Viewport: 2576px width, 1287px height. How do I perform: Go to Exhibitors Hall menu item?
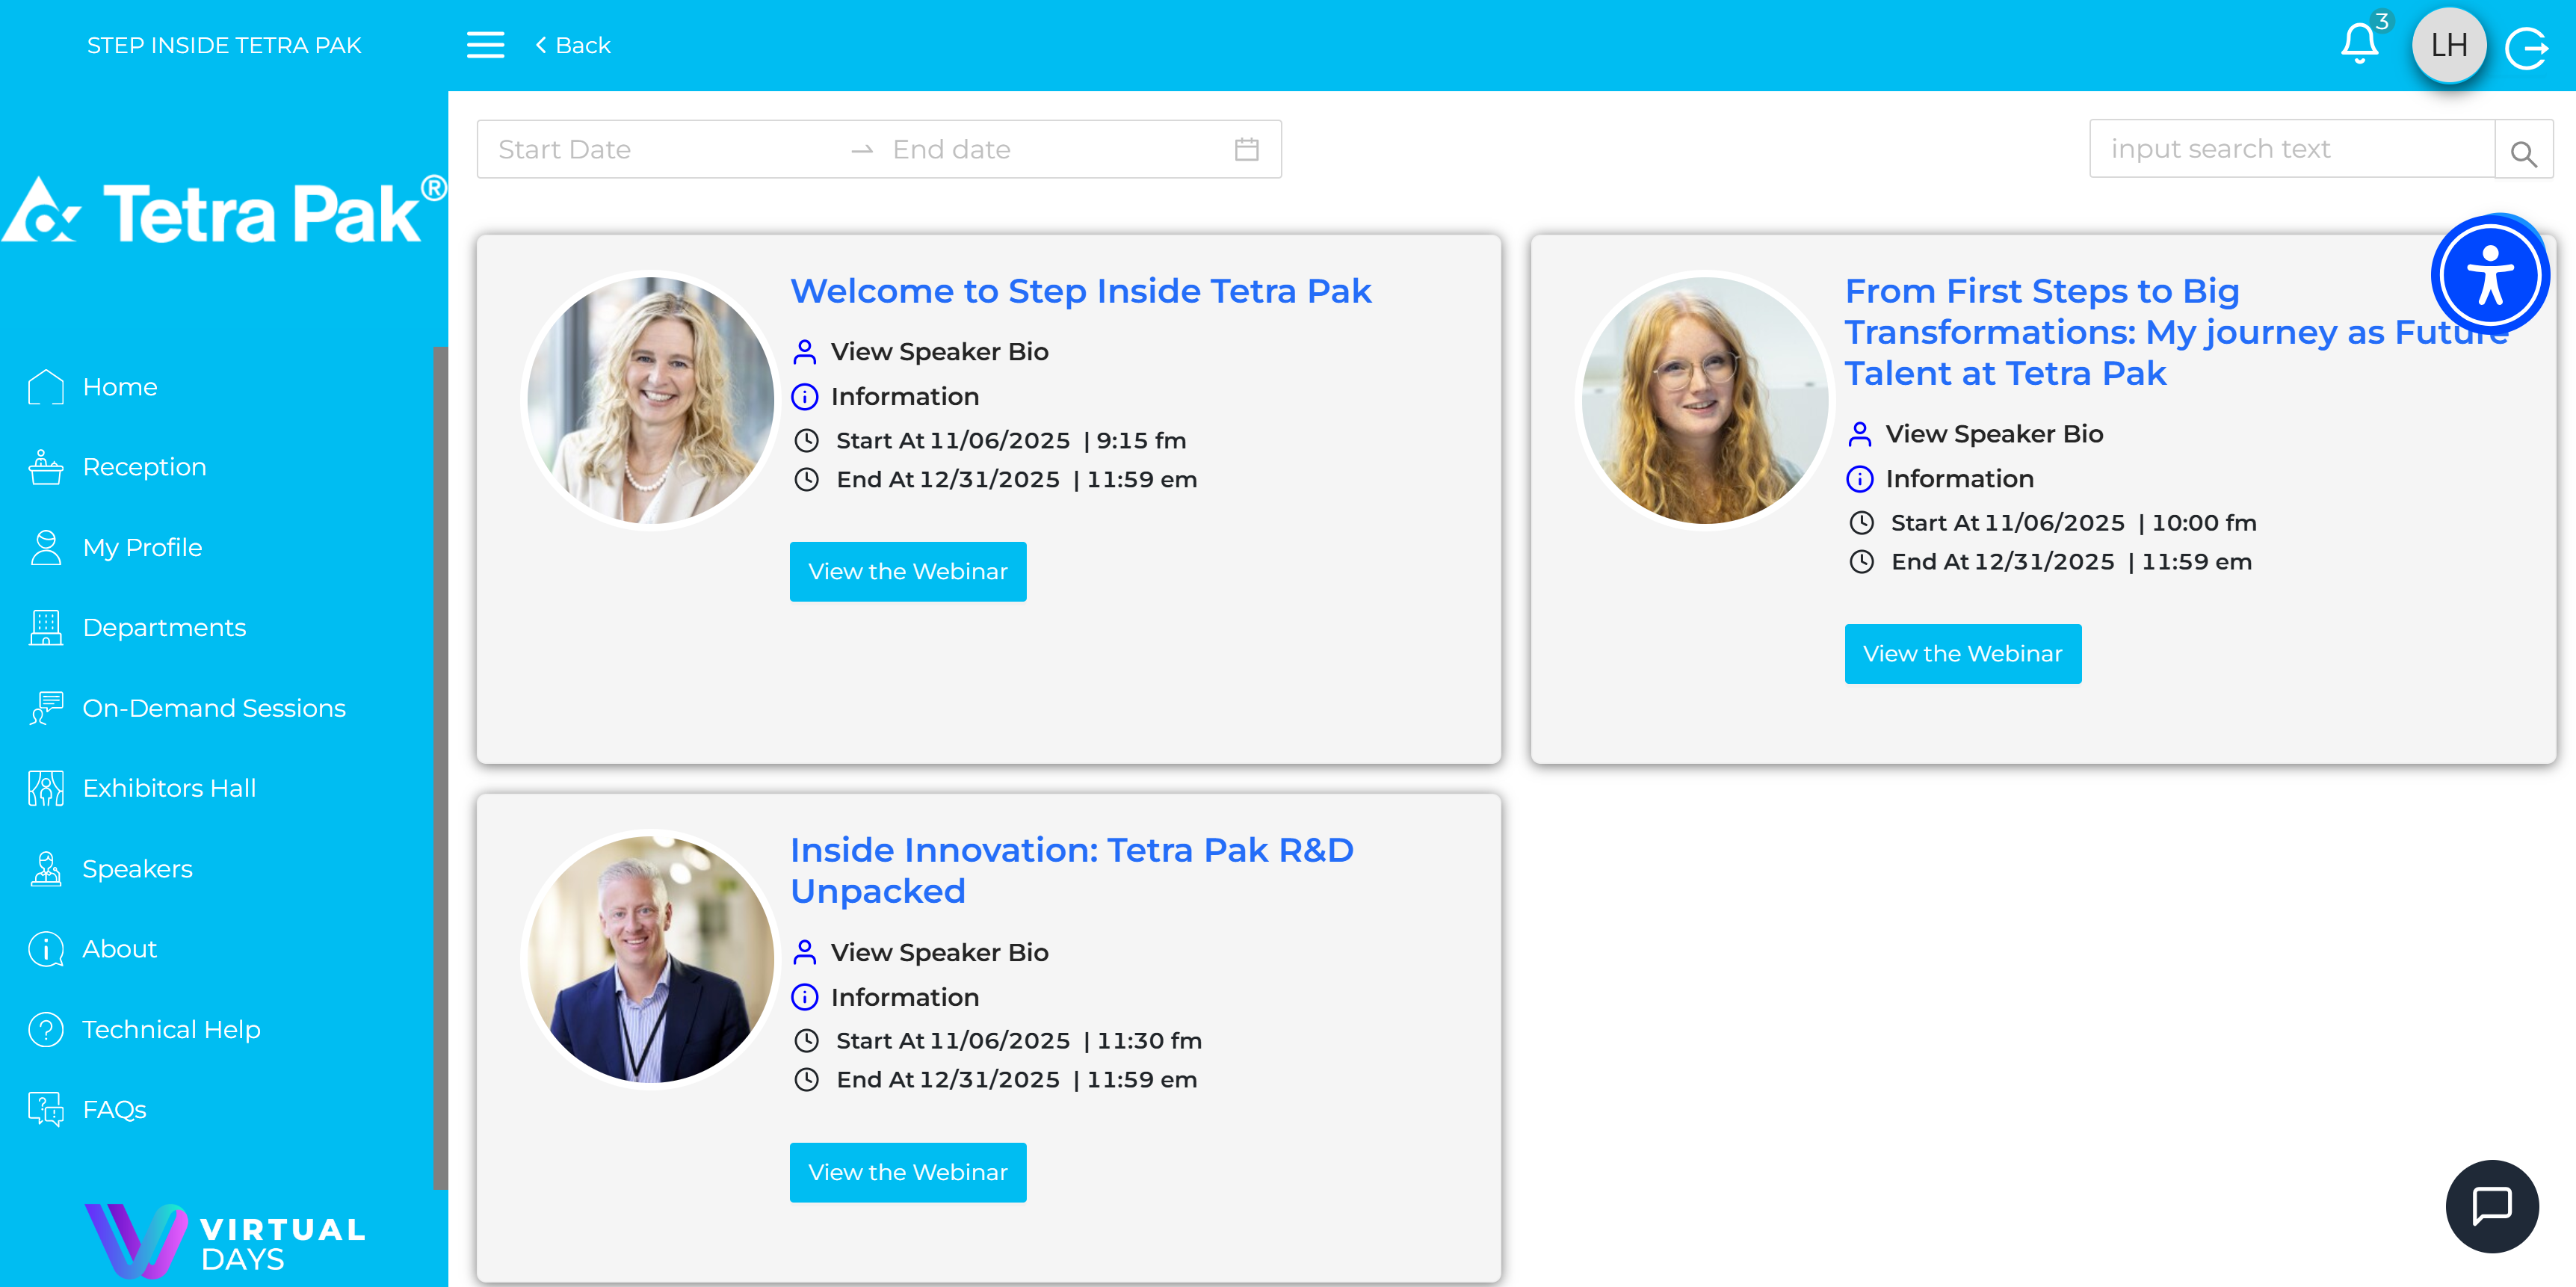tap(169, 788)
